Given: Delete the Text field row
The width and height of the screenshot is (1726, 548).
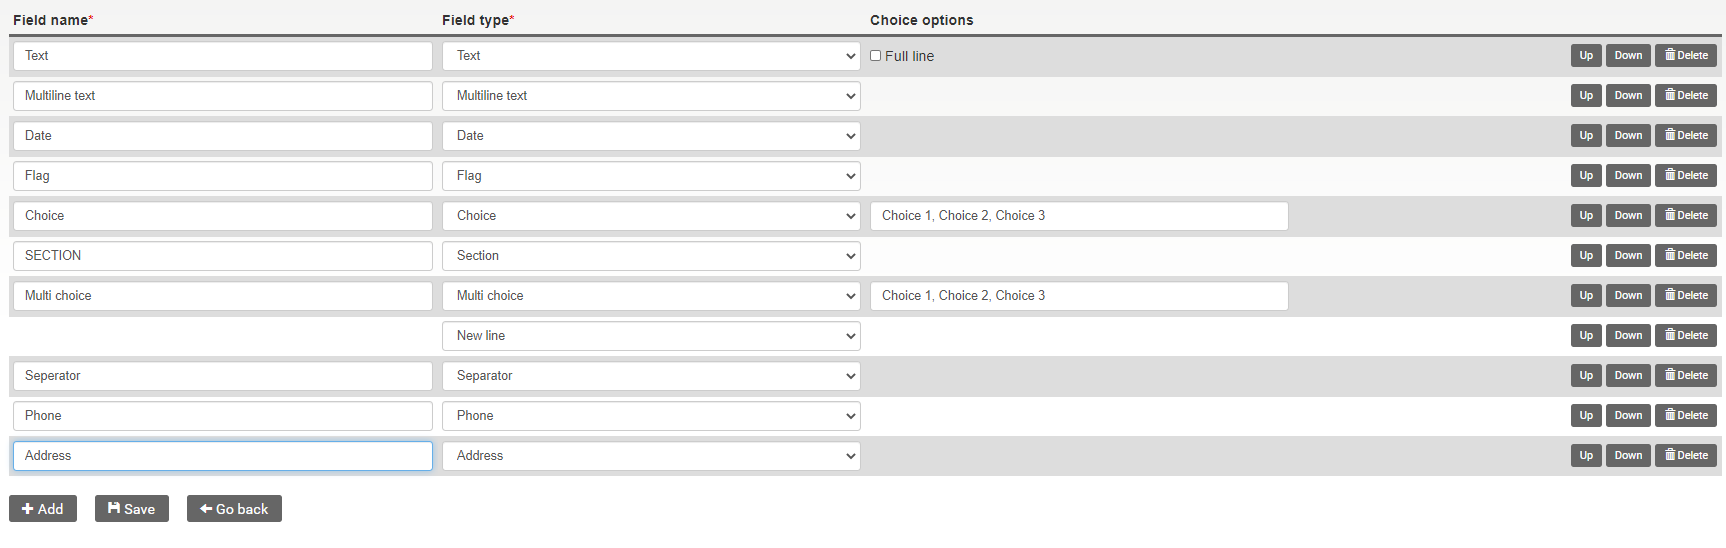Looking at the screenshot, I should (x=1685, y=56).
